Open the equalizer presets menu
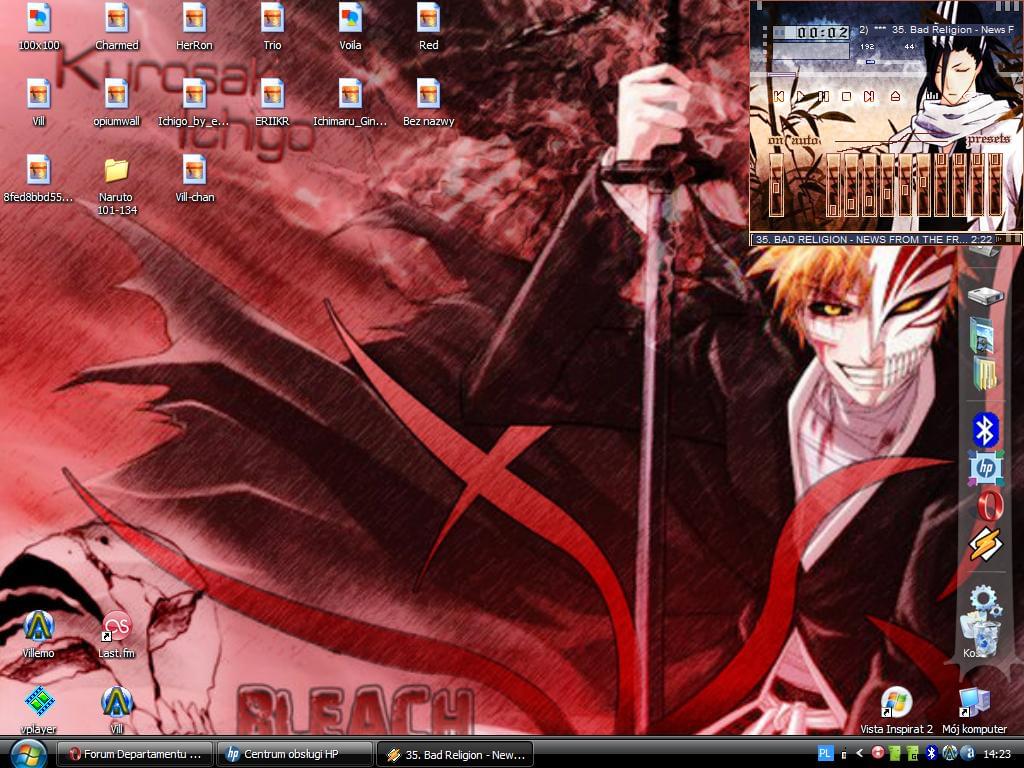This screenshot has height=768, width=1024. [988, 139]
